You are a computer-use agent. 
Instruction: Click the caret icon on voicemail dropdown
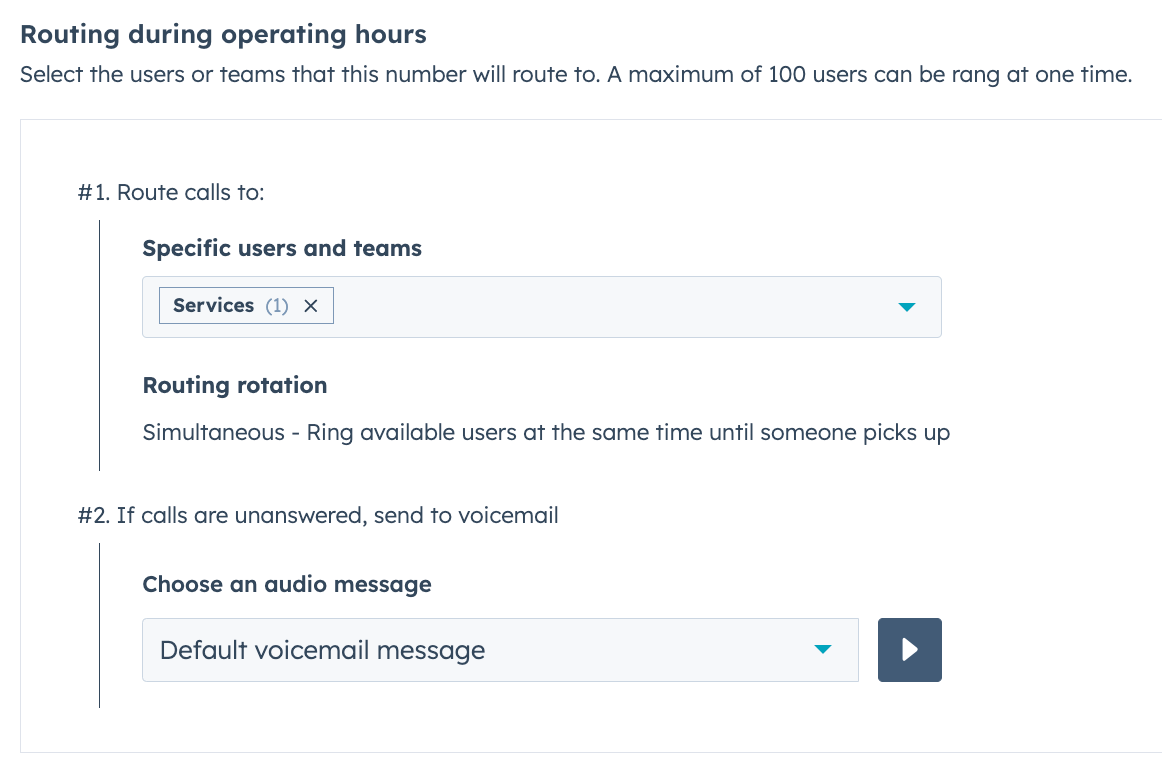[x=822, y=649]
